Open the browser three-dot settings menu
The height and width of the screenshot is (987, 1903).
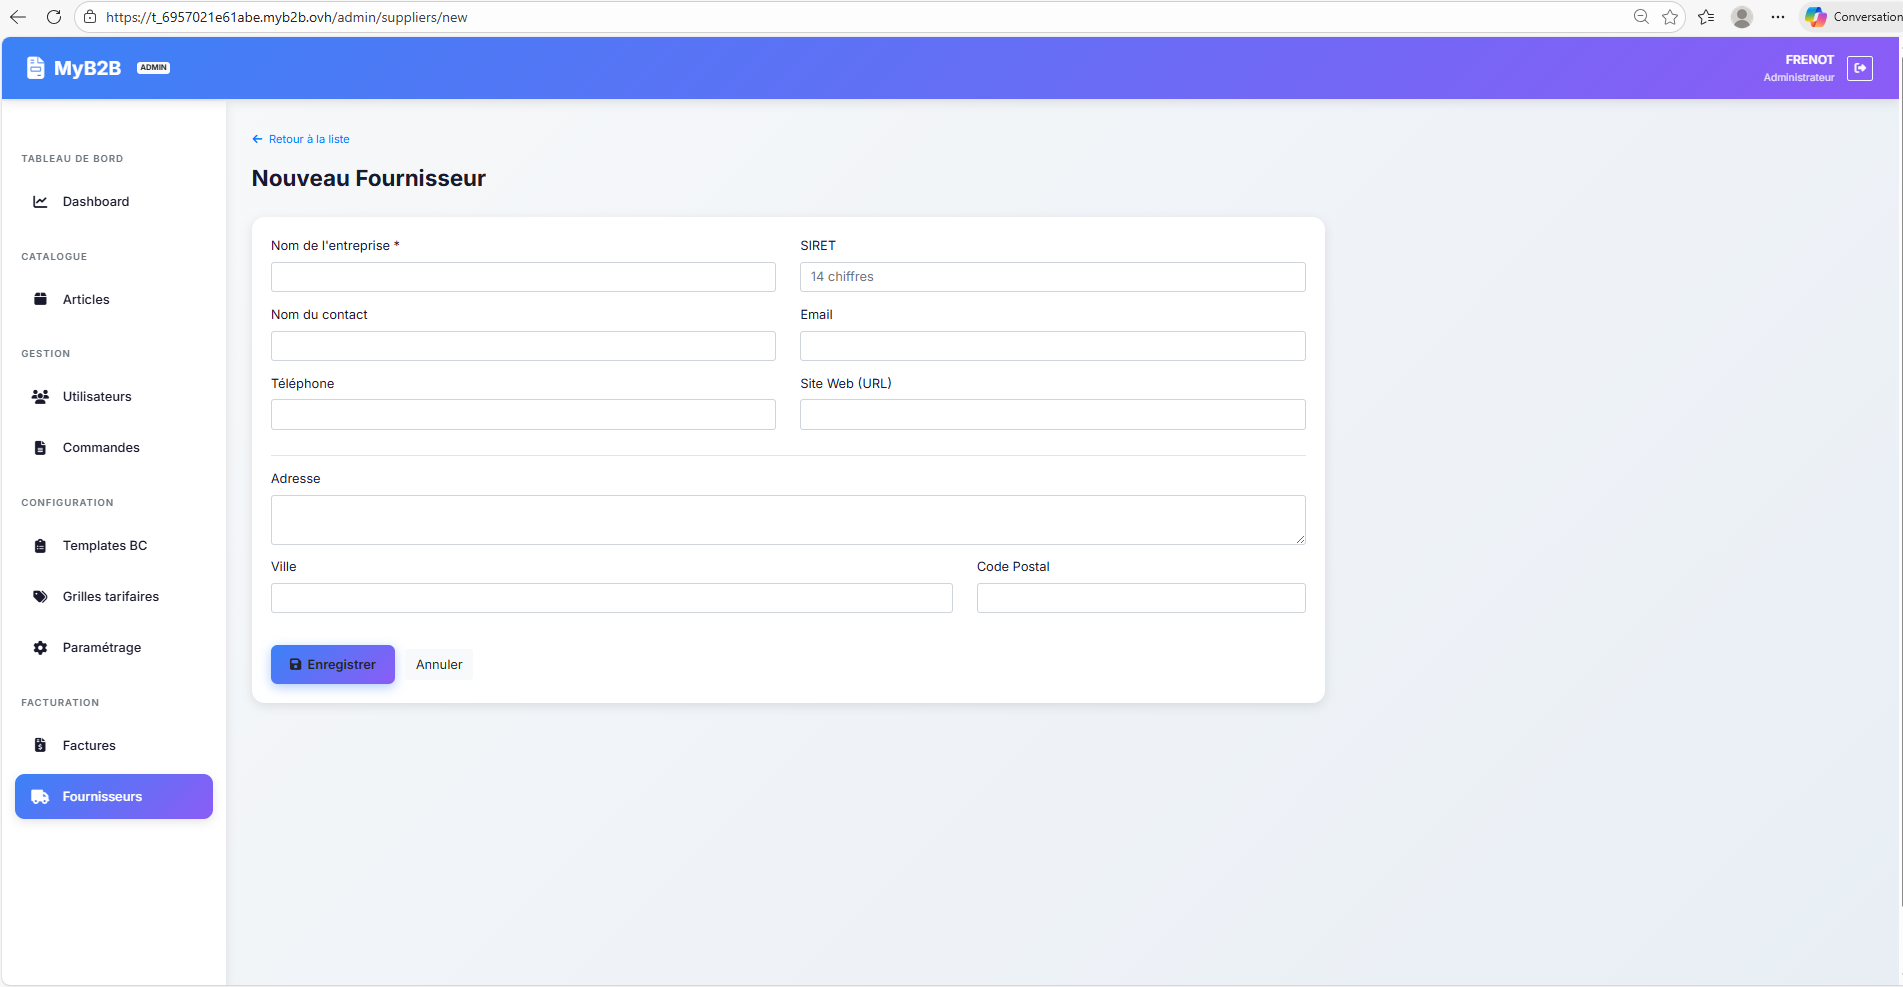click(x=1777, y=17)
